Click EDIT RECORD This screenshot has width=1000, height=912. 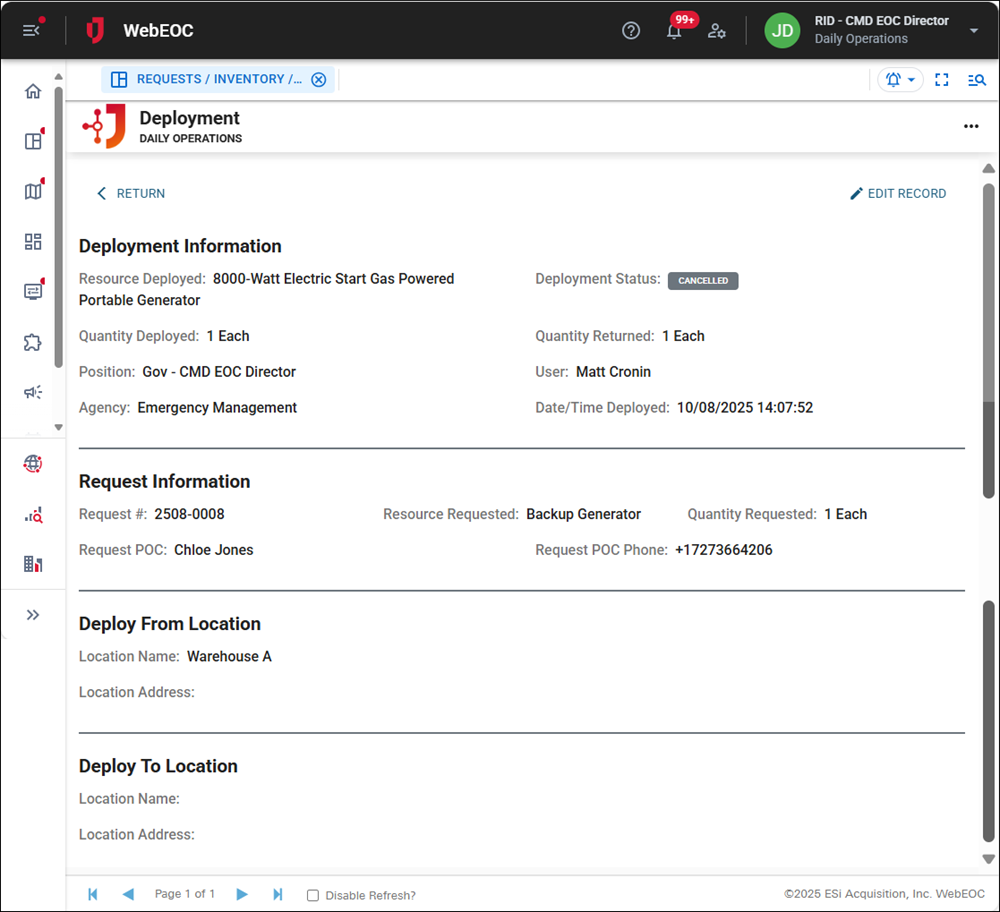click(x=898, y=193)
